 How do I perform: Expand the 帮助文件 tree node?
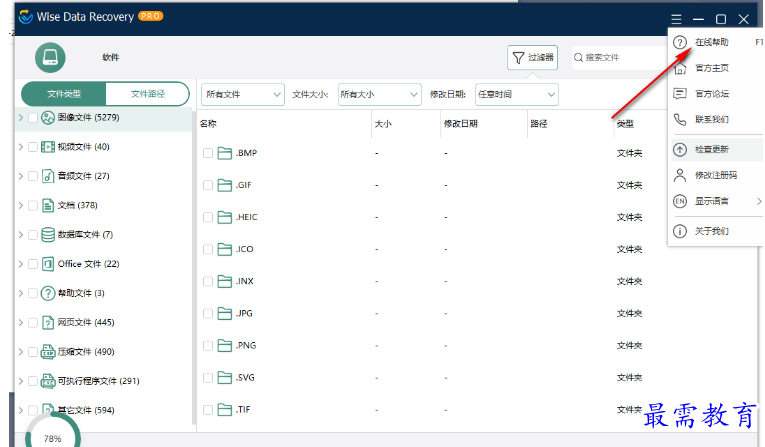[20, 293]
